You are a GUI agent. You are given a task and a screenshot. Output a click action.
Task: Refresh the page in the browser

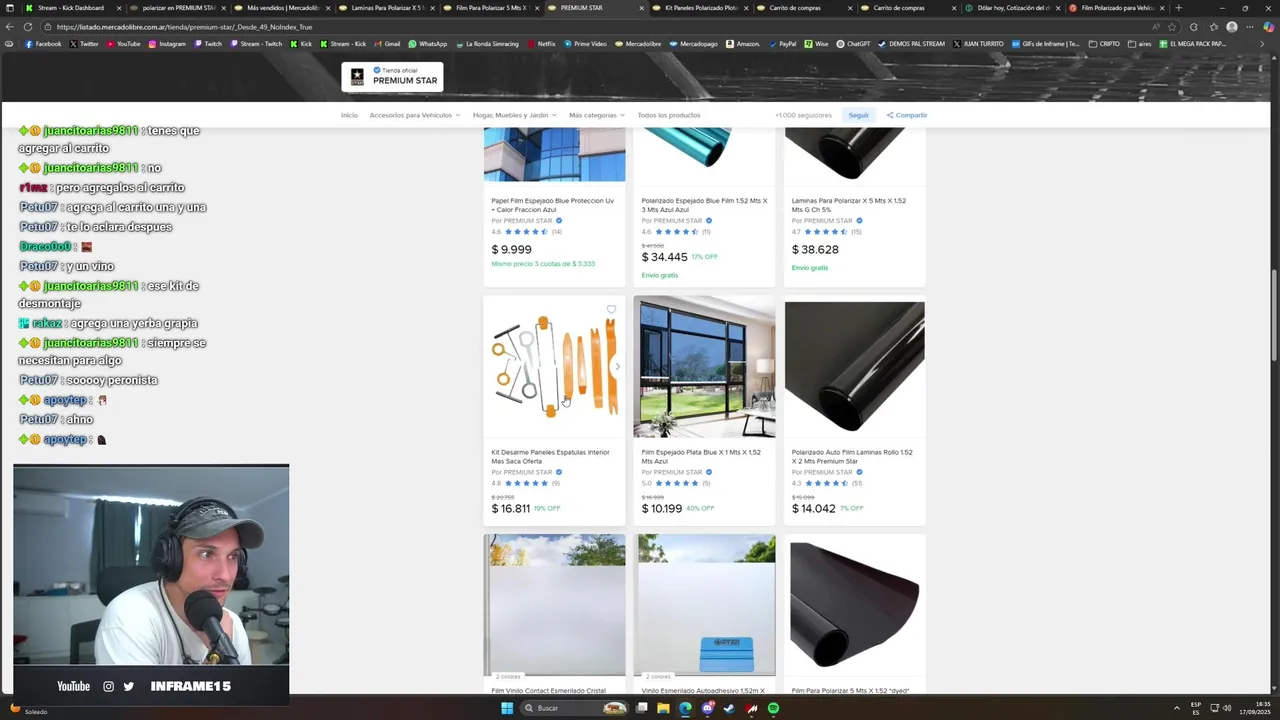click(28, 27)
